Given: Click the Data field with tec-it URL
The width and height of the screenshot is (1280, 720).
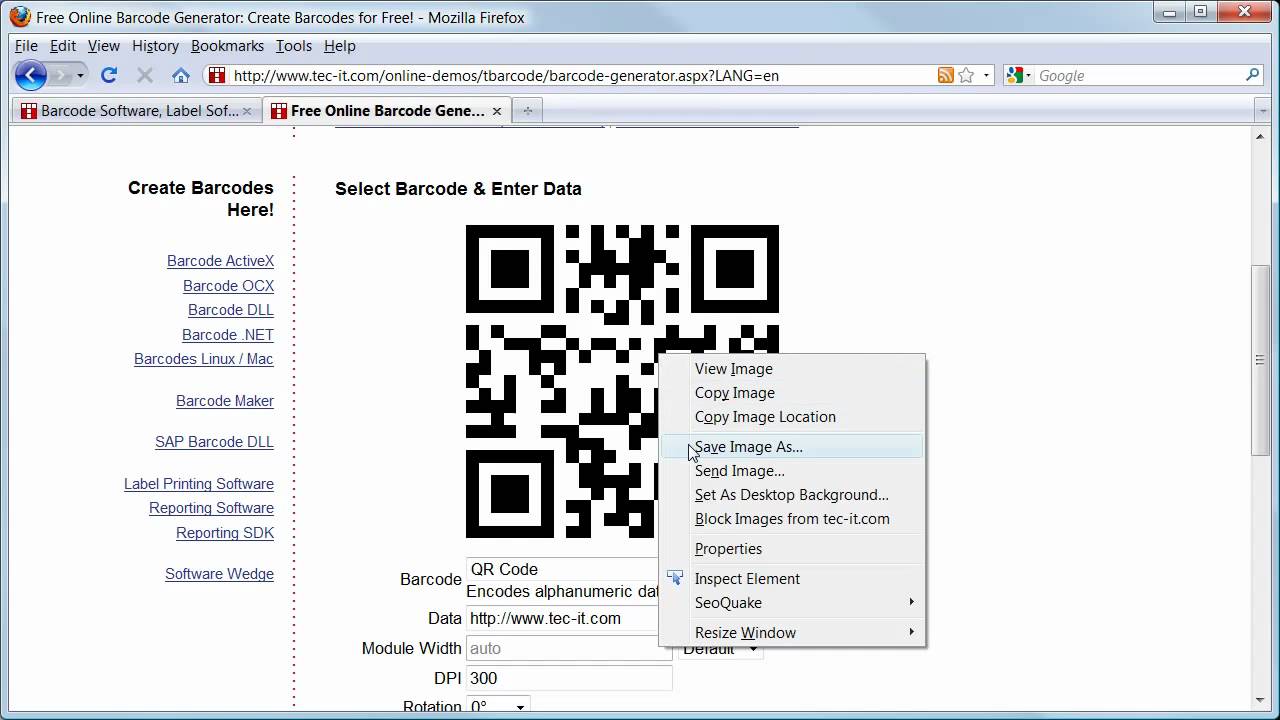Looking at the screenshot, I should [563, 618].
